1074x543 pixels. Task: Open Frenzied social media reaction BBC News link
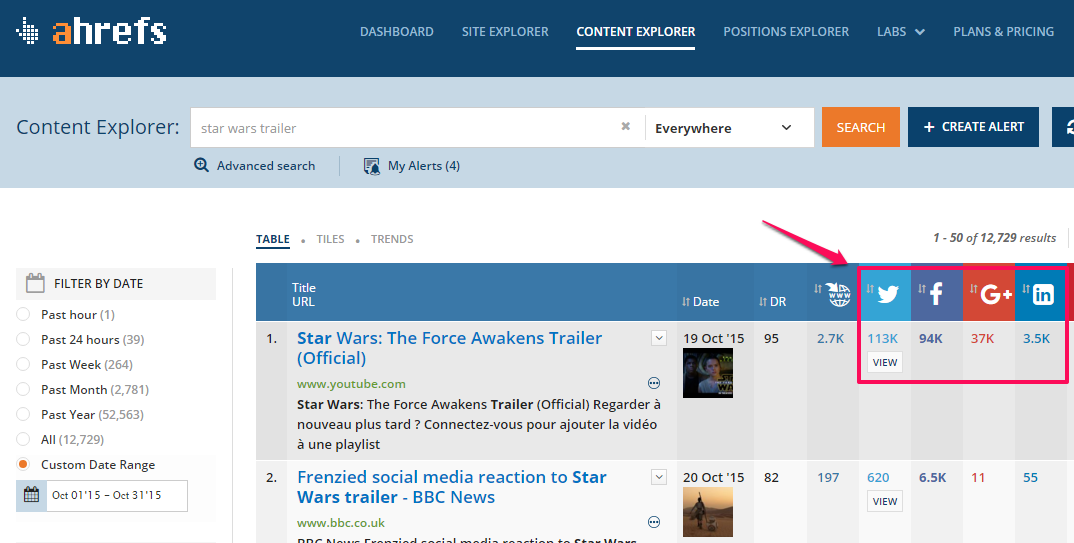point(452,487)
